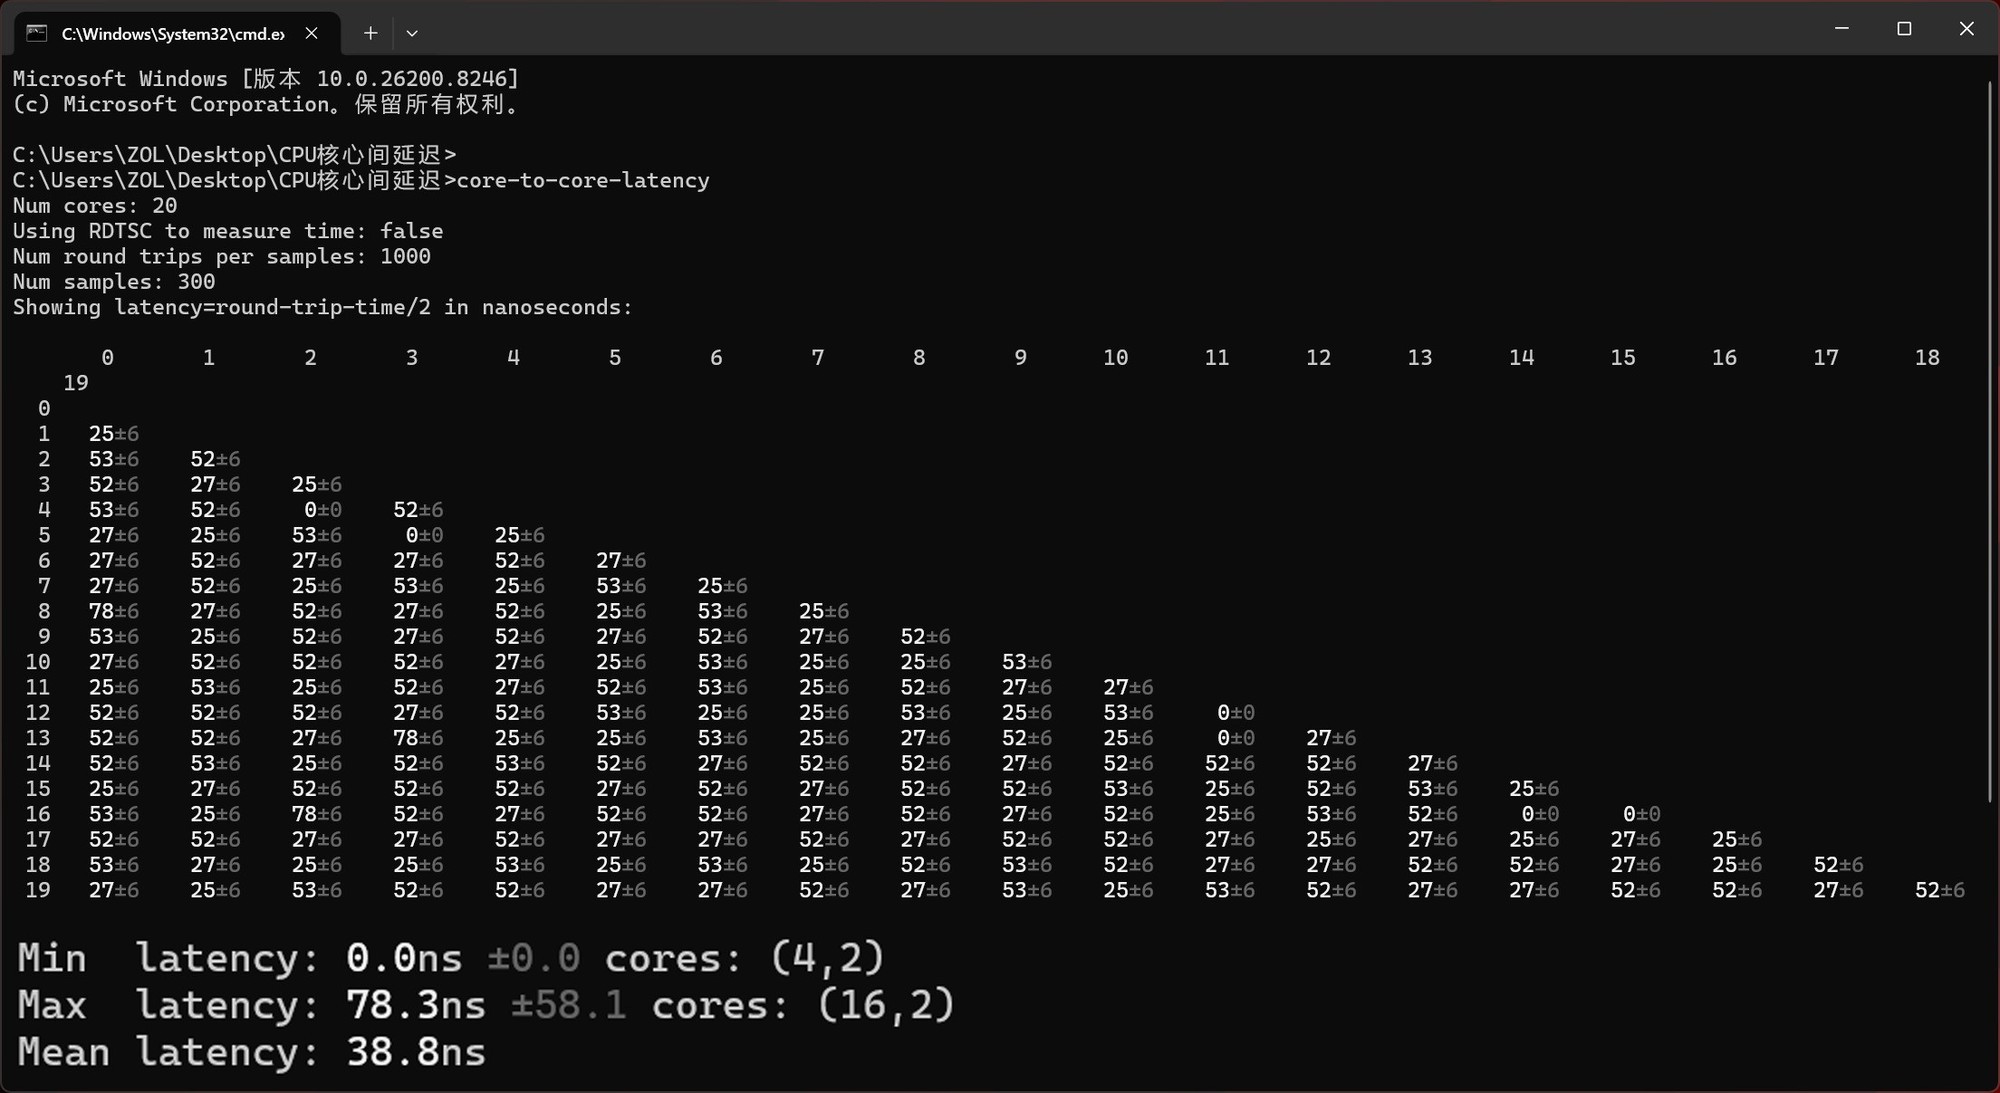Click the 25±6 value in row 1
This screenshot has height=1093, width=2000.
(x=114, y=434)
